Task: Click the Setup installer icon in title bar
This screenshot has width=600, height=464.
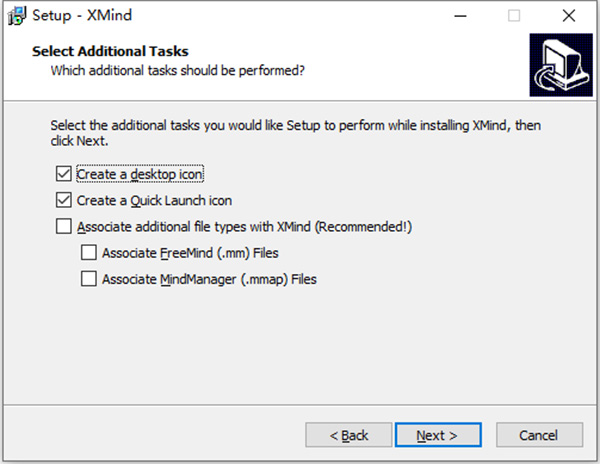Action: click(16, 16)
